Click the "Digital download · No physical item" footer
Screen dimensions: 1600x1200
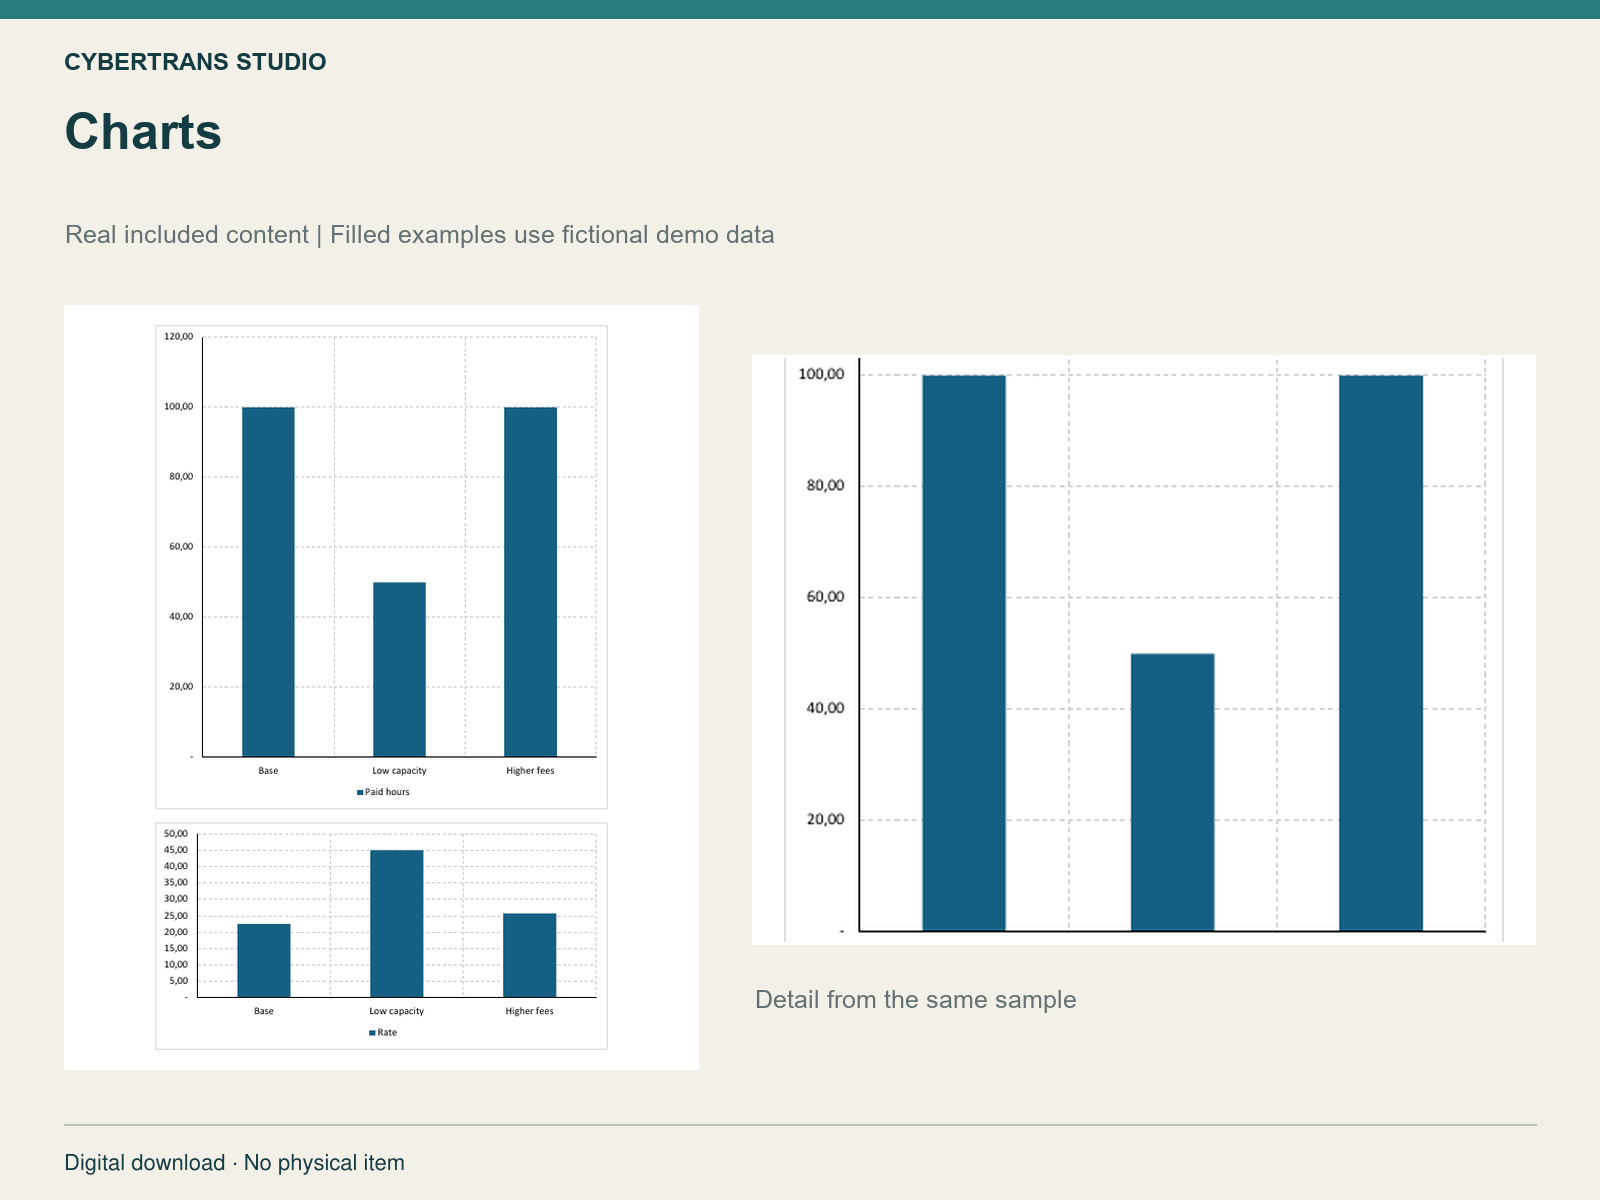(x=234, y=1163)
